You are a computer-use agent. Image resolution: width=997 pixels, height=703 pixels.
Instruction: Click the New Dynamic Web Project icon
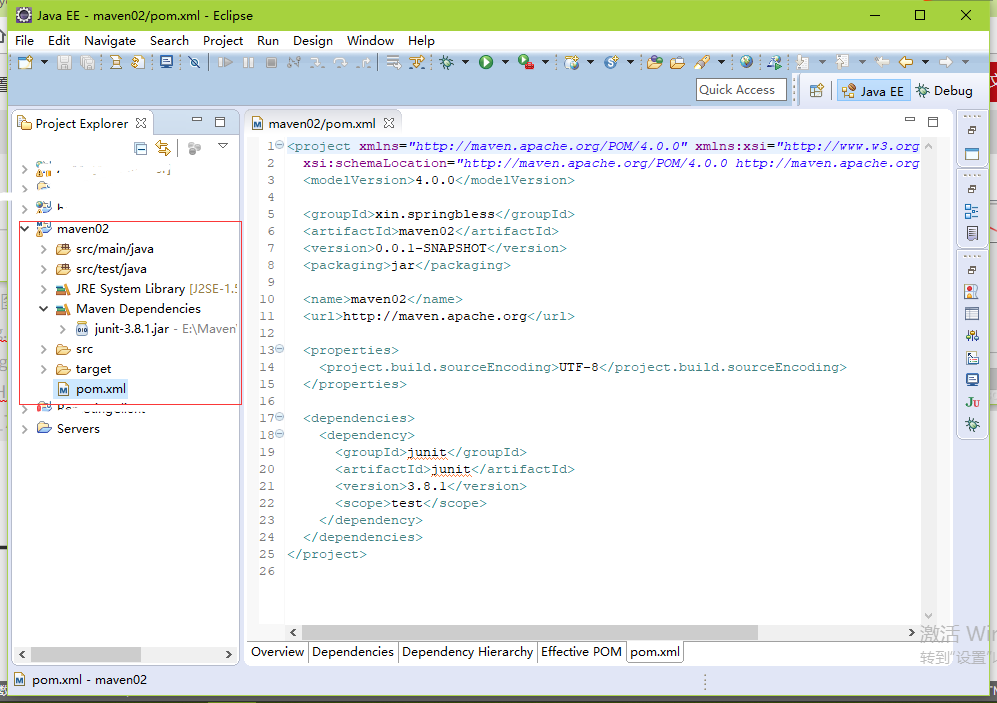pos(572,62)
